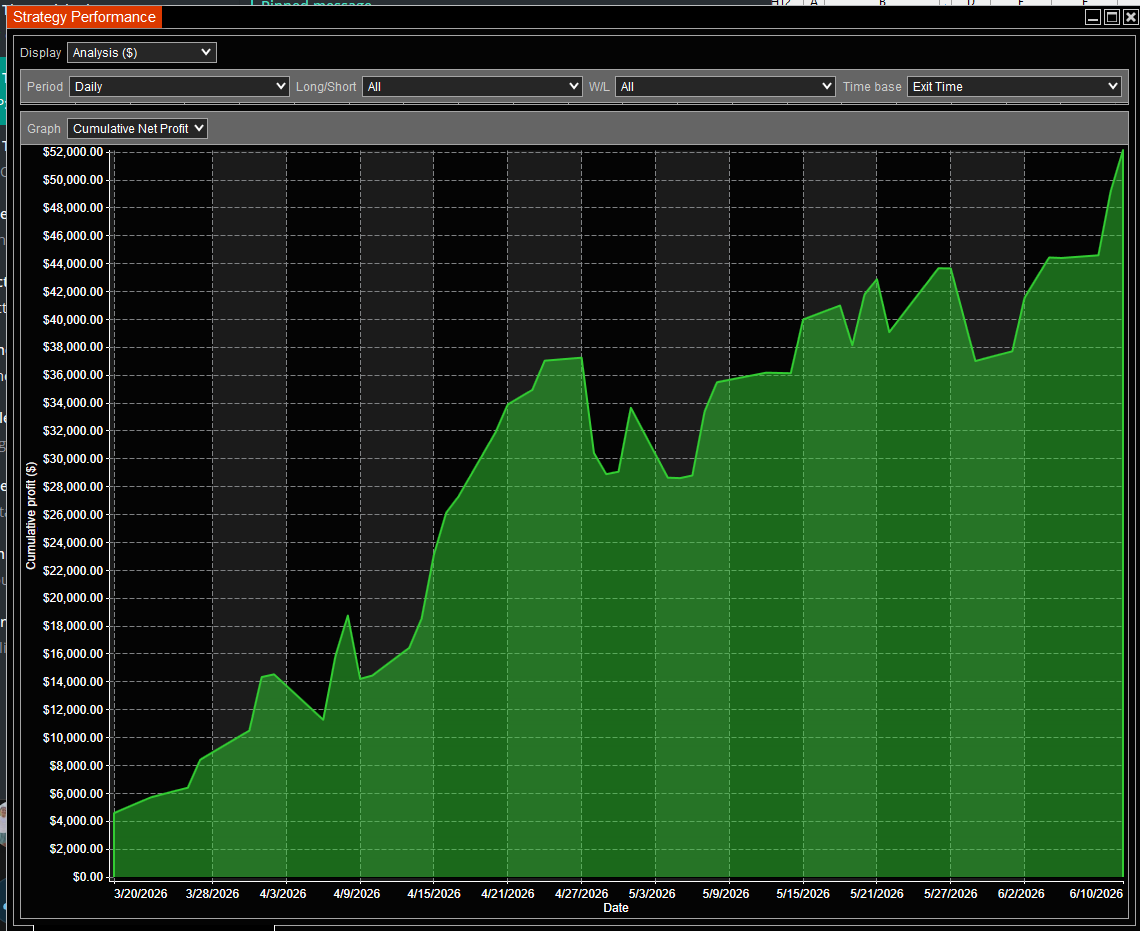Screen dimensions: 1140x931
Task: Click the 5/15/2026 date label
Action: [x=803, y=894]
